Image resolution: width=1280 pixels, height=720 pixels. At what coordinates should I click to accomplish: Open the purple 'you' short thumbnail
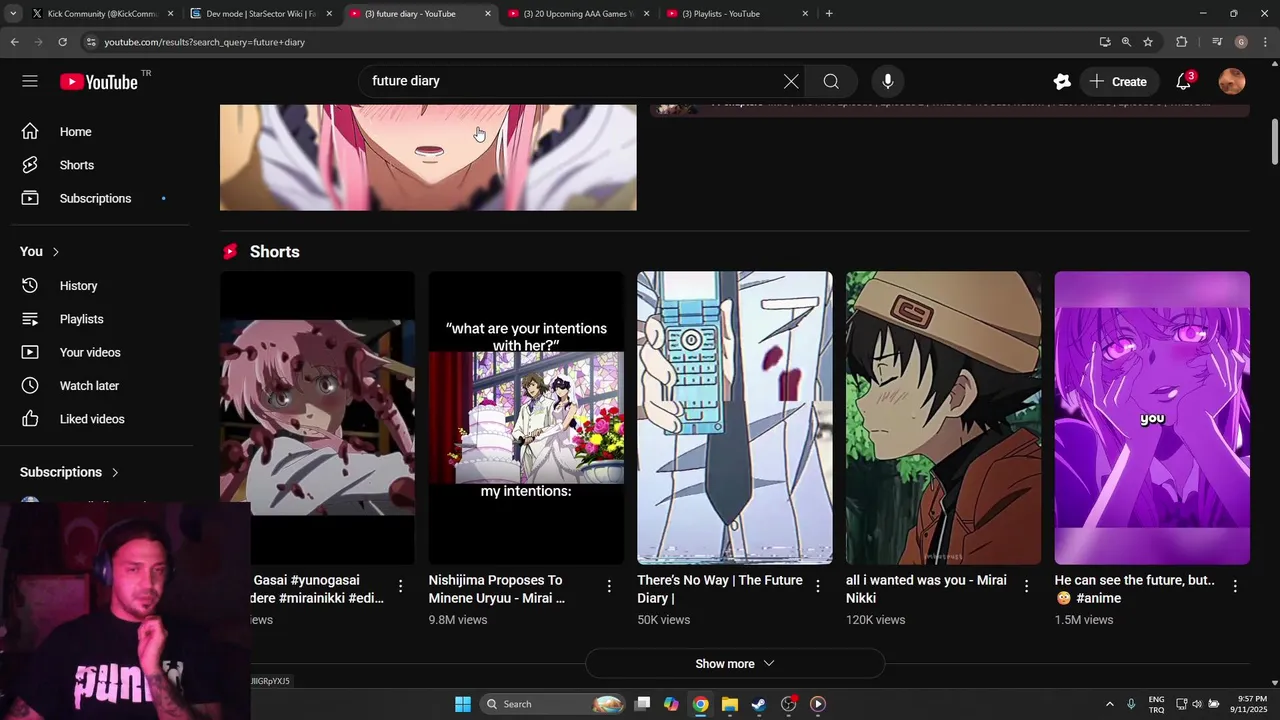(1152, 418)
